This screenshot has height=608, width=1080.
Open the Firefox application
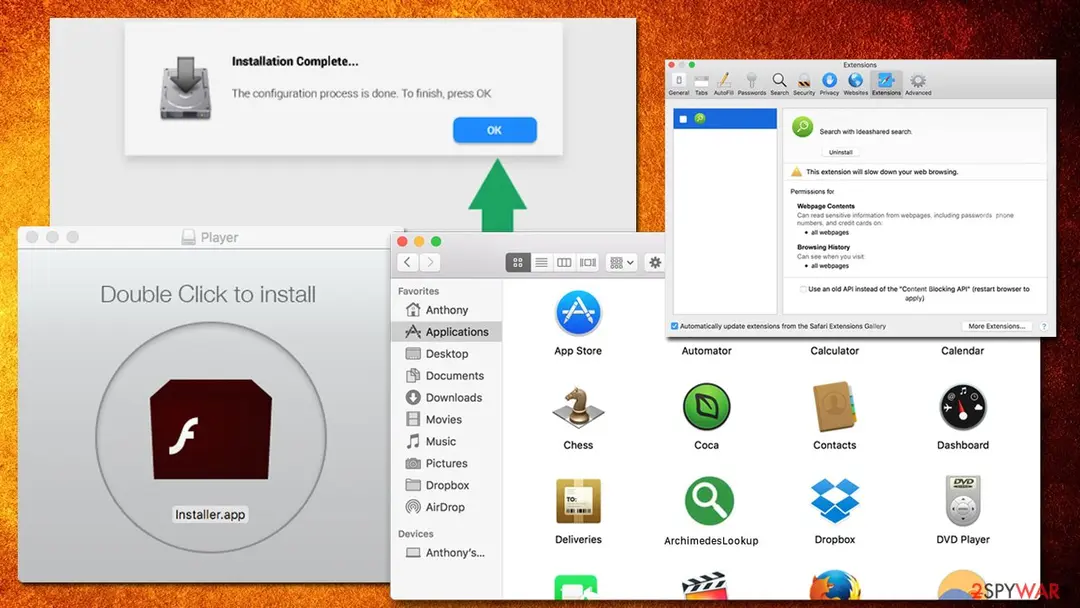834,587
